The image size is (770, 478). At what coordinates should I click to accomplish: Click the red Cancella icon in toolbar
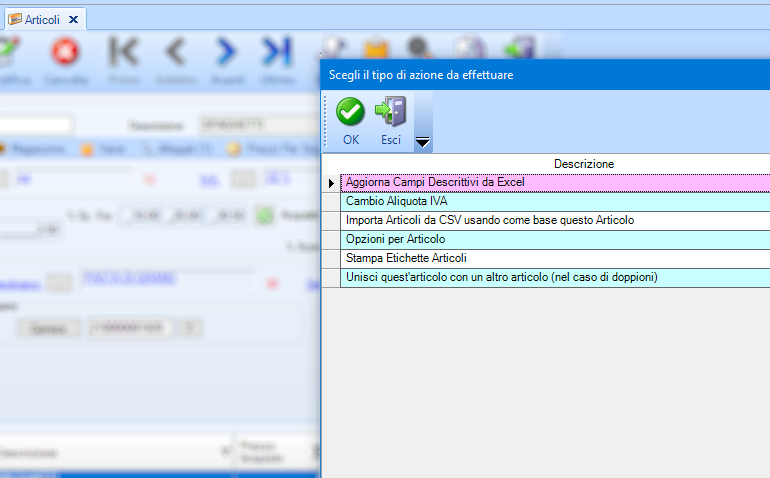pos(66,52)
